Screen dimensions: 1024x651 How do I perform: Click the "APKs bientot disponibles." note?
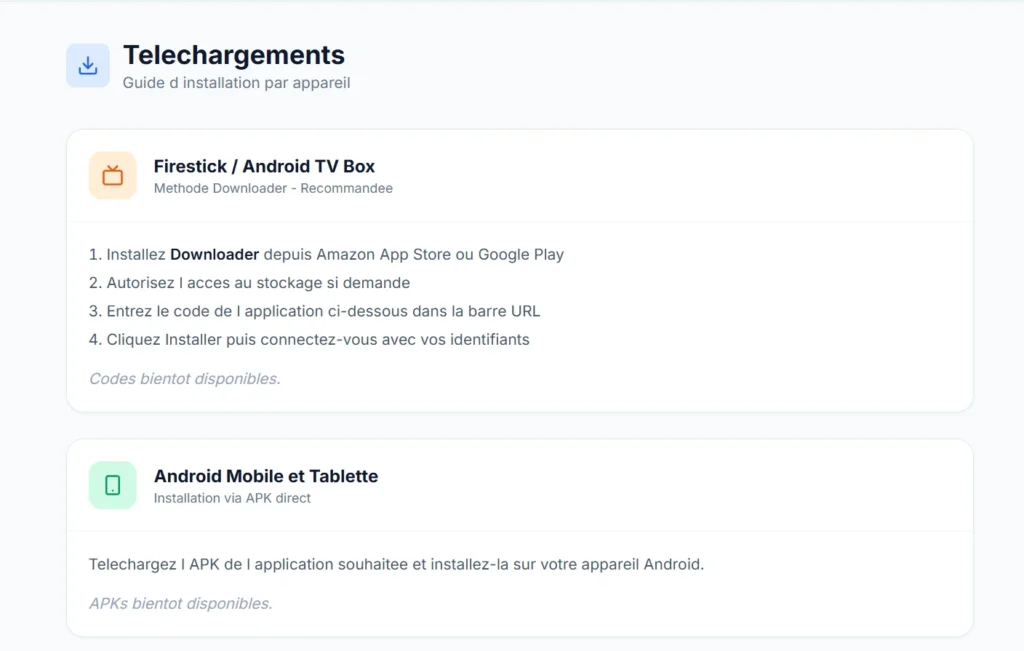click(181, 603)
